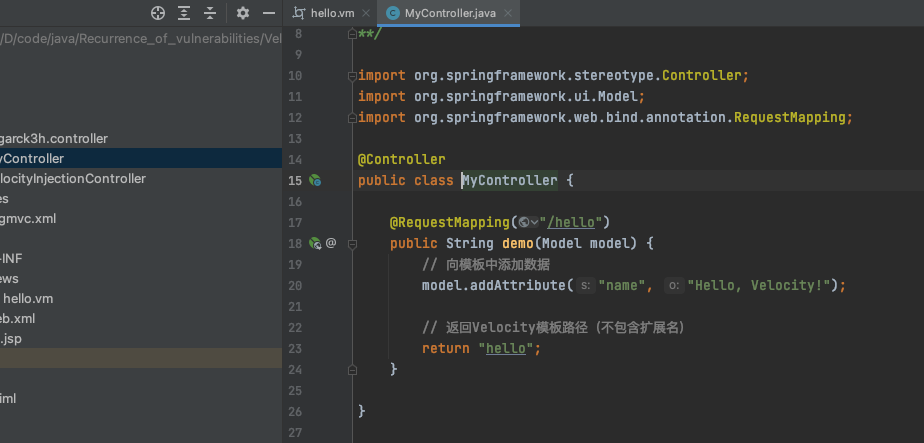The height and width of the screenshot is (443, 924).
Task: Click the ui.Model import on line 11
Action: tap(608, 96)
